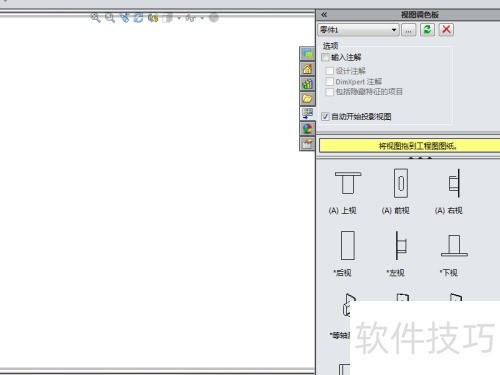
Task: Open the house icon task pane tab
Action: tap(307, 69)
